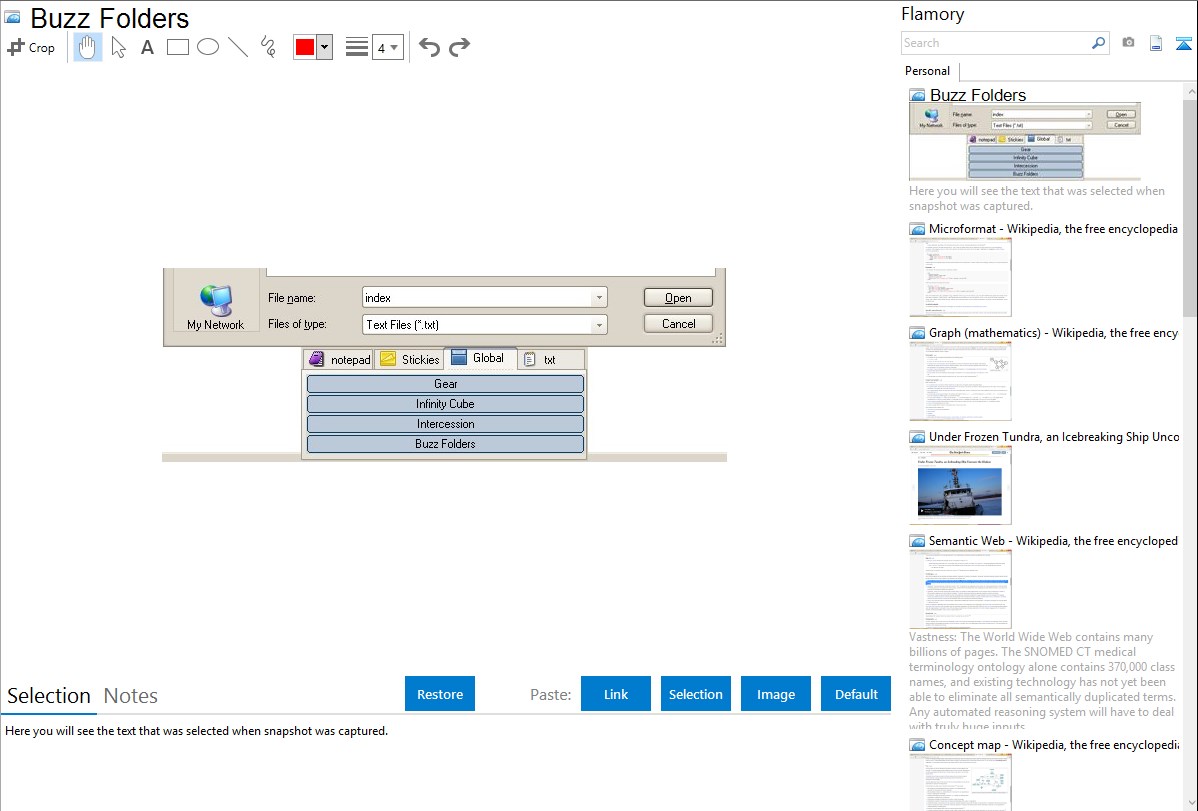Click the Flamory search field
Viewport: 1198px width, 811px height.
996,43
